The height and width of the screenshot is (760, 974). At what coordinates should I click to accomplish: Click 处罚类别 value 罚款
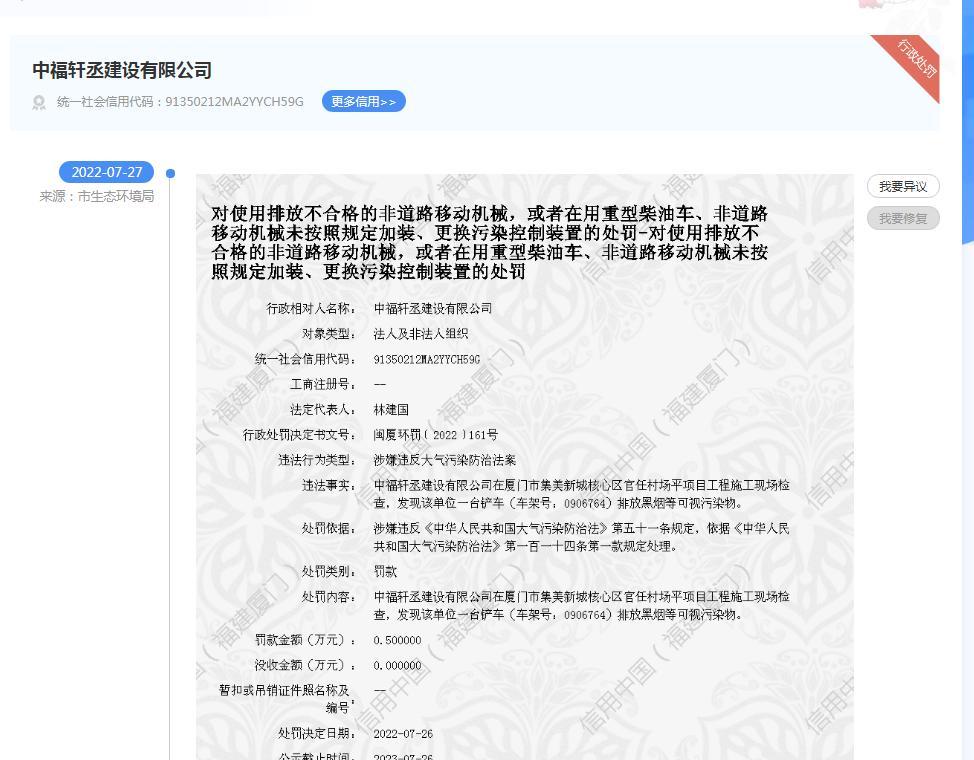385,572
